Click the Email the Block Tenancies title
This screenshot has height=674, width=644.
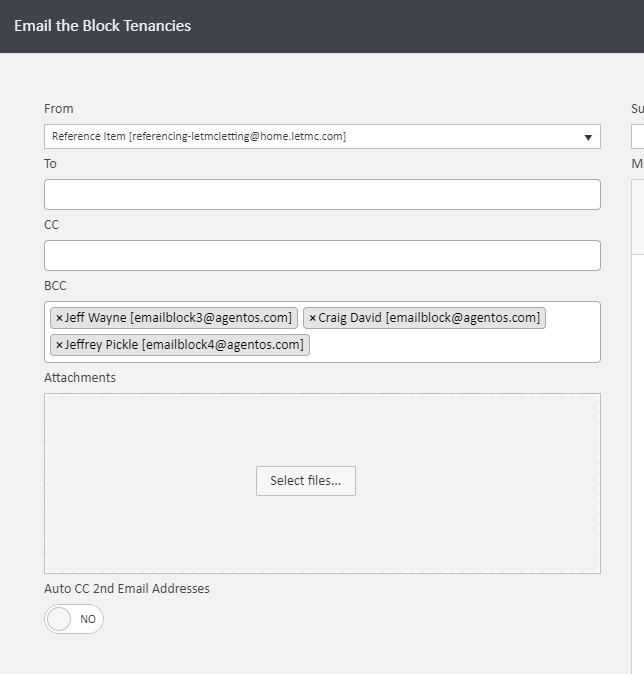click(102, 26)
